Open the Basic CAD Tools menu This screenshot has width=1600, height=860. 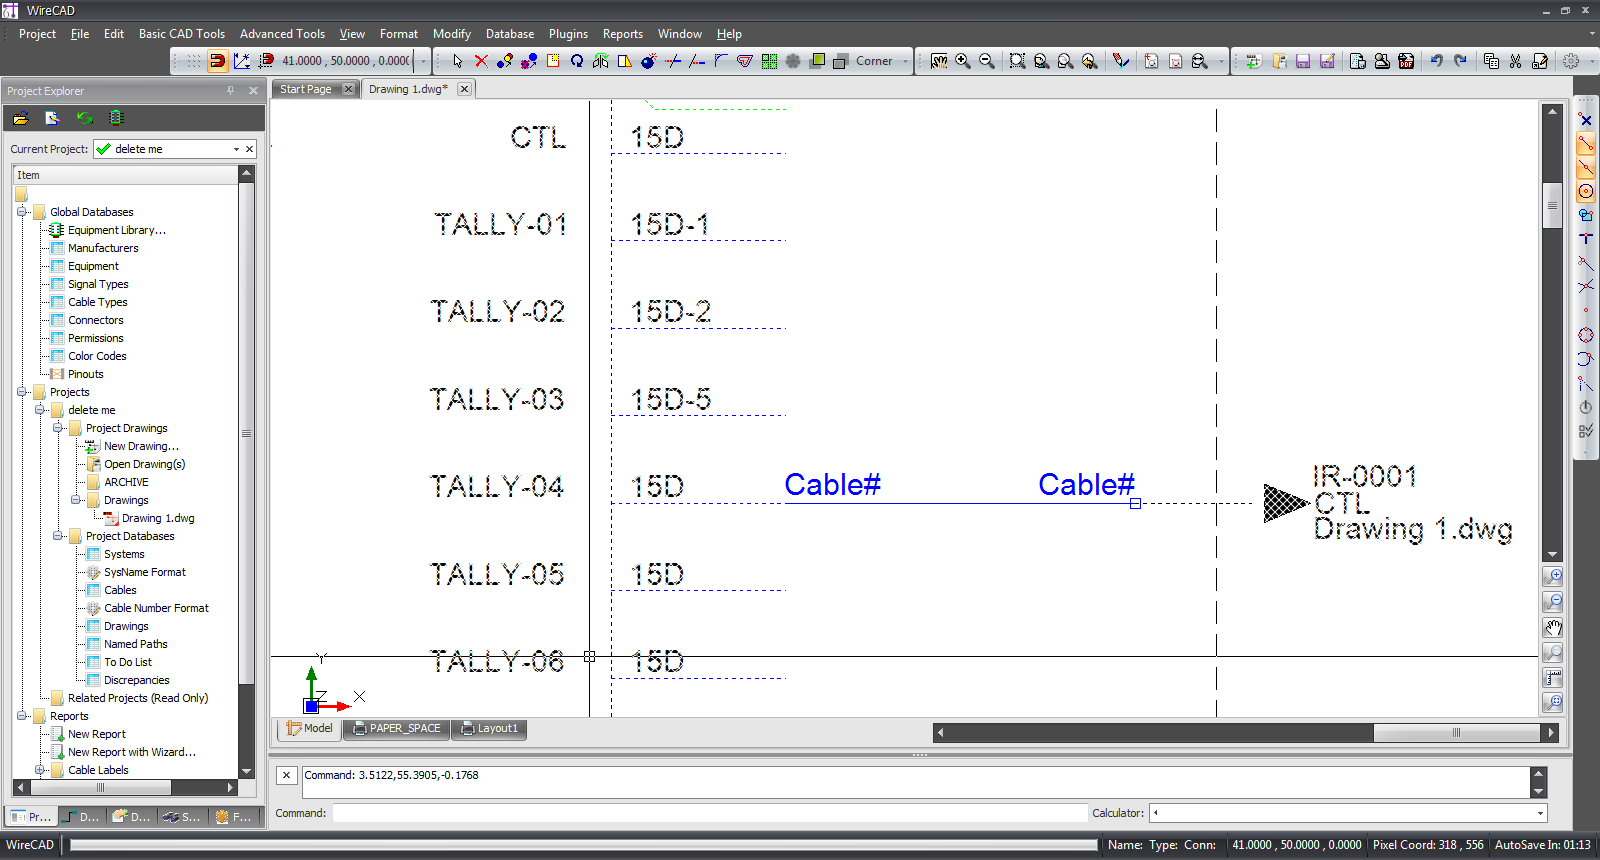coord(182,34)
